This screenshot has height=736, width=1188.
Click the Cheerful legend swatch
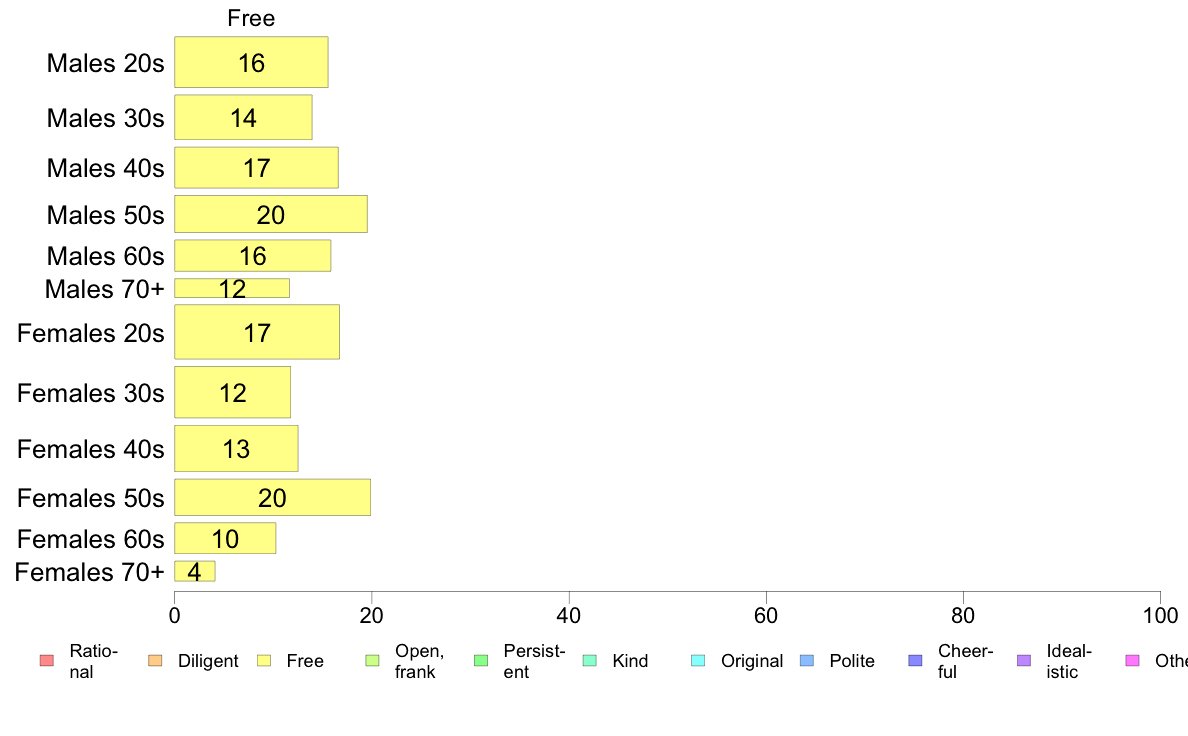915,661
